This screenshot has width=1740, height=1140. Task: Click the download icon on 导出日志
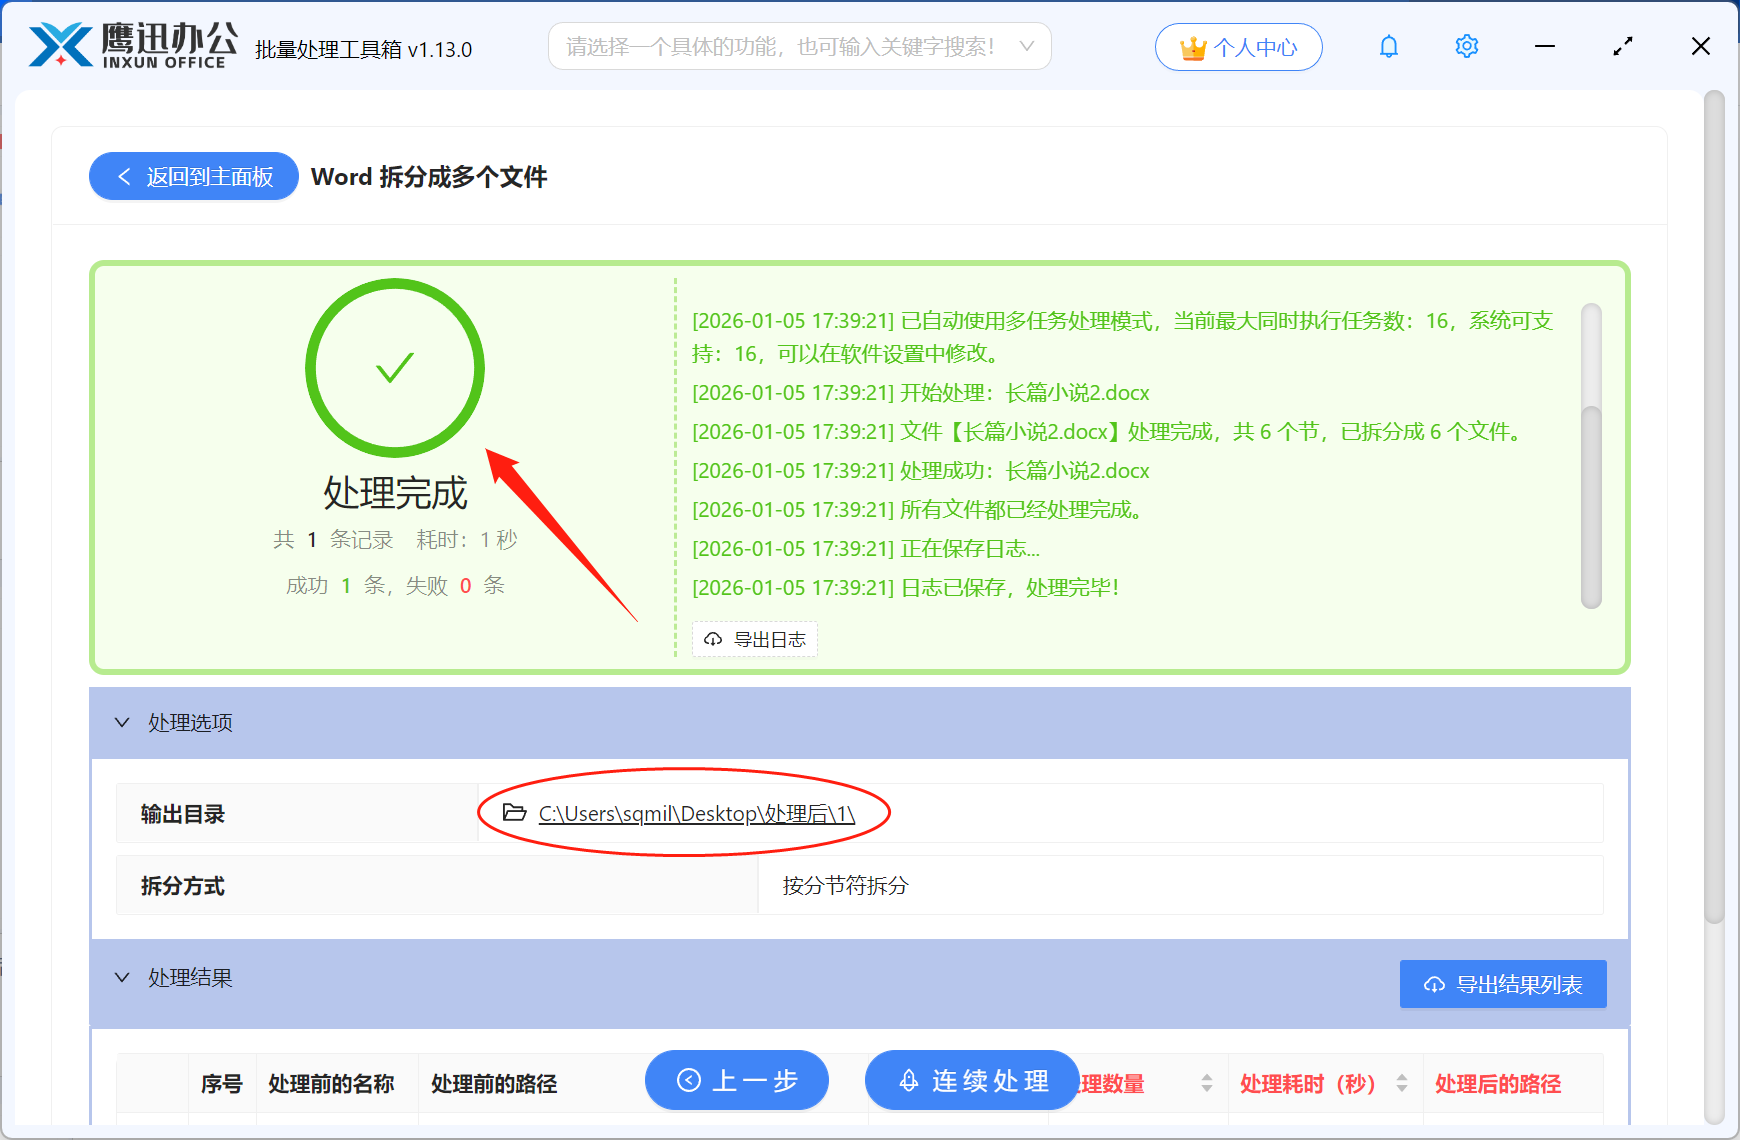(x=712, y=639)
